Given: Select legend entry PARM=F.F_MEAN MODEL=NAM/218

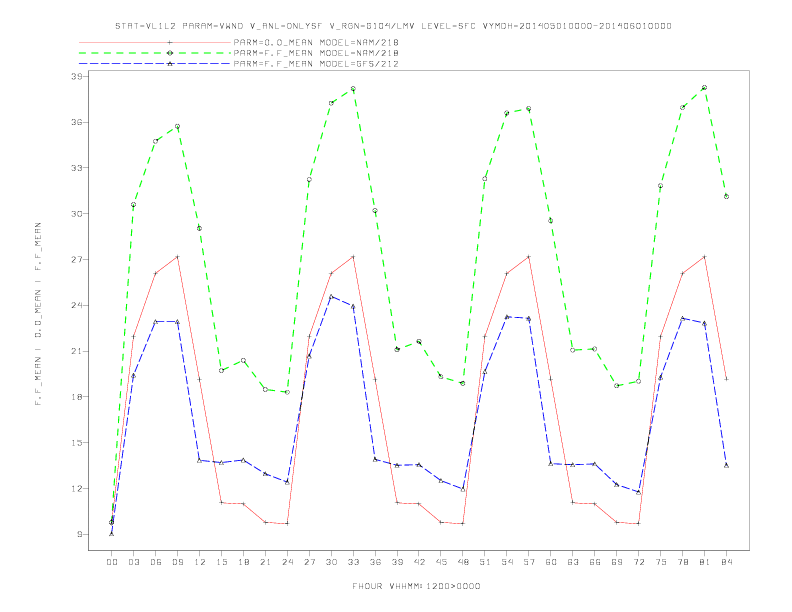Looking at the screenshot, I should coord(316,53).
